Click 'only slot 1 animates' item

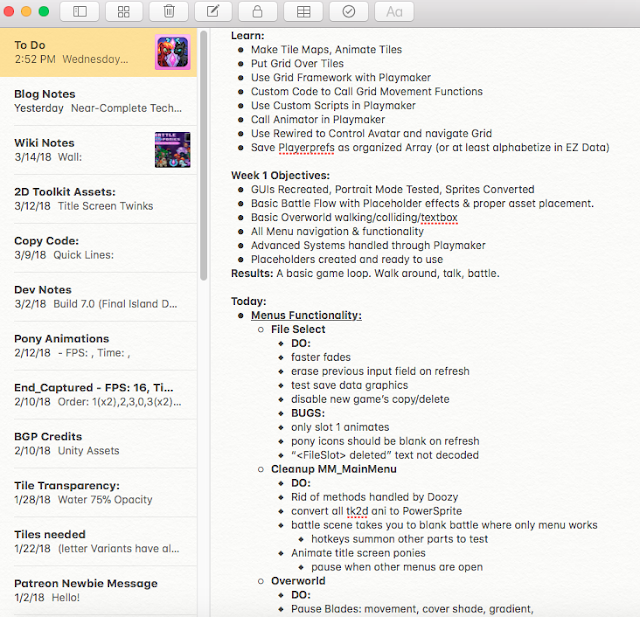(340, 427)
